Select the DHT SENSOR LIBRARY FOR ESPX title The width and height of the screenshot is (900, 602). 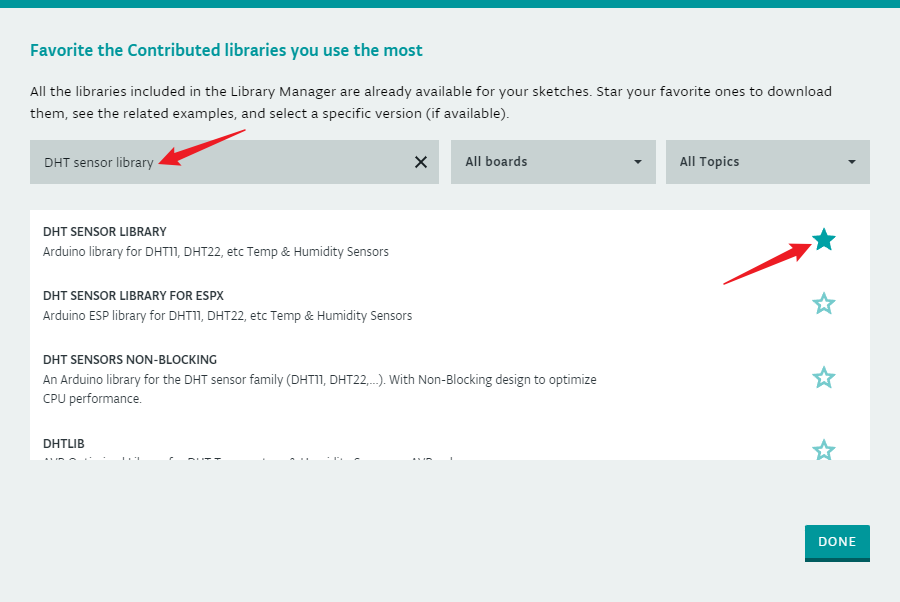[133, 296]
